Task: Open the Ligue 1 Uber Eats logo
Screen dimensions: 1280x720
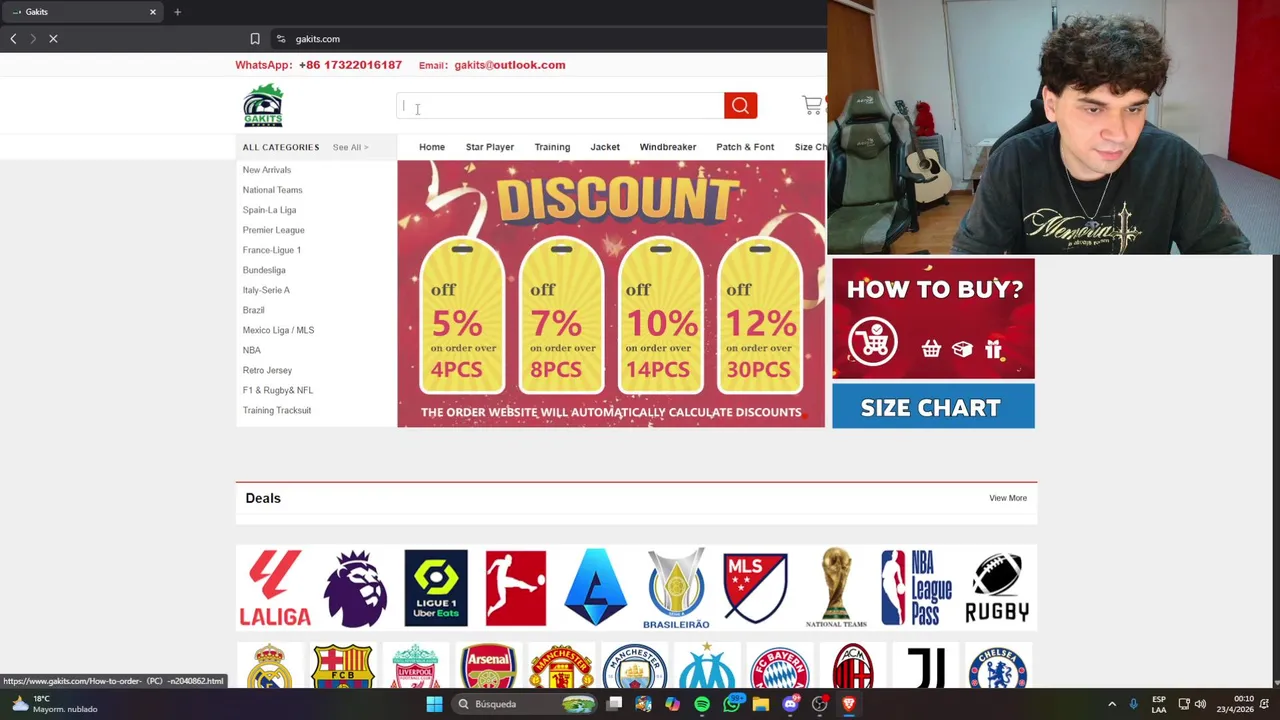Action: tap(436, 588)
